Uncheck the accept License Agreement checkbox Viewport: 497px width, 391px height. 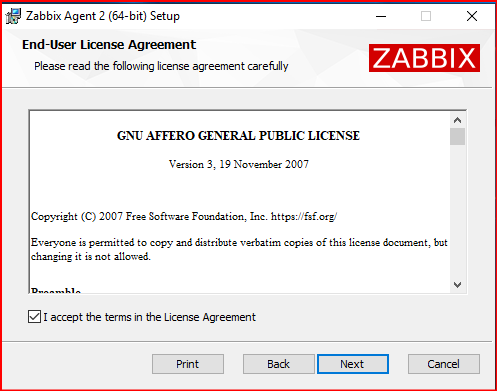(34, 317)
